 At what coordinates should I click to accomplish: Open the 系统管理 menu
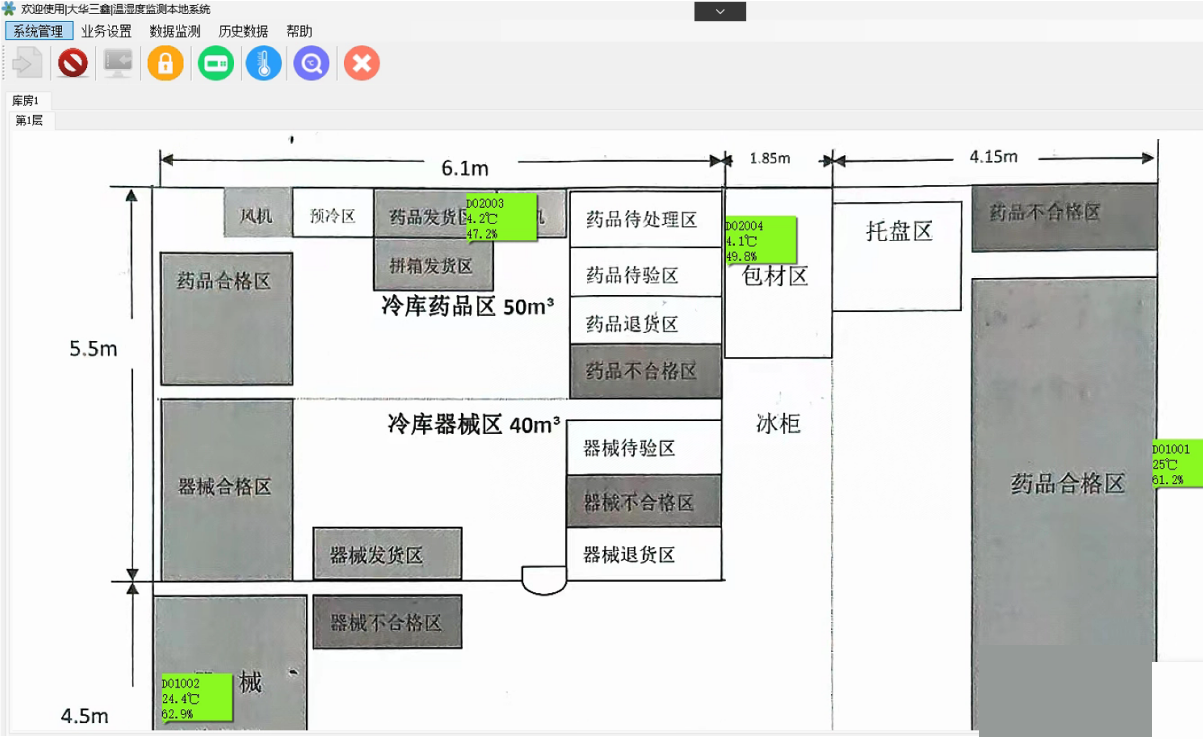(x=38, y=31)
